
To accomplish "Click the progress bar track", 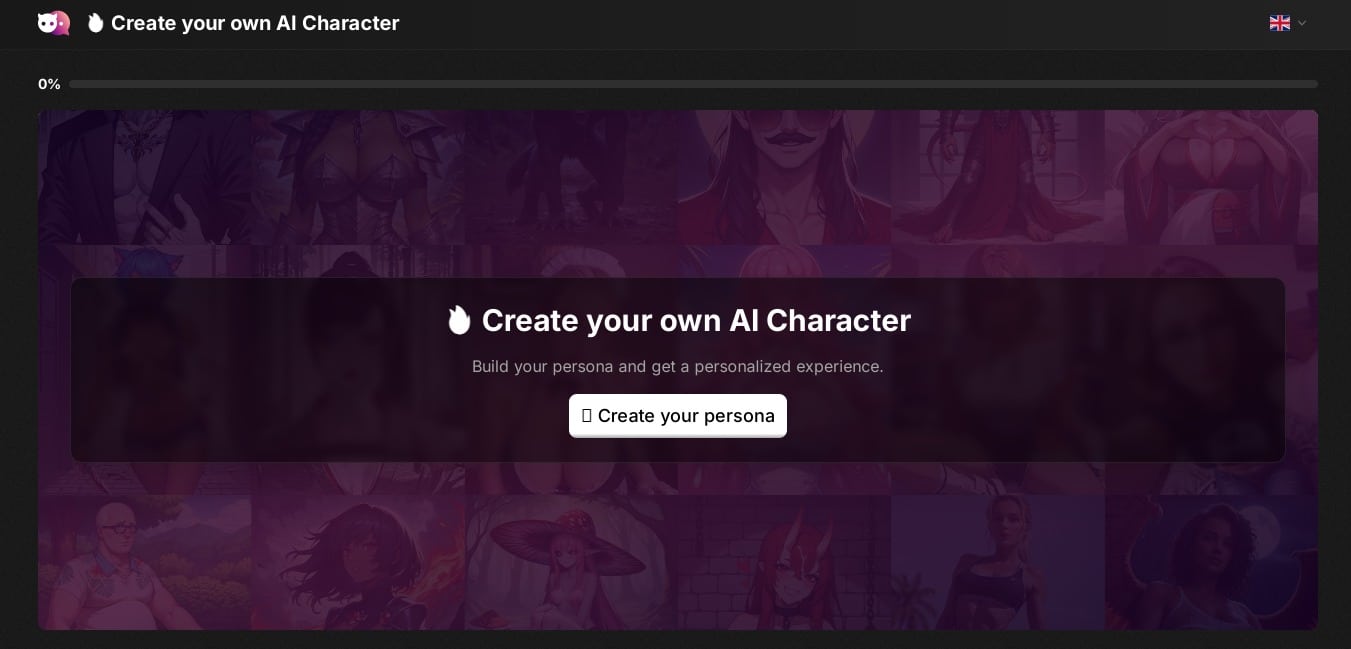I will point(693,84).
